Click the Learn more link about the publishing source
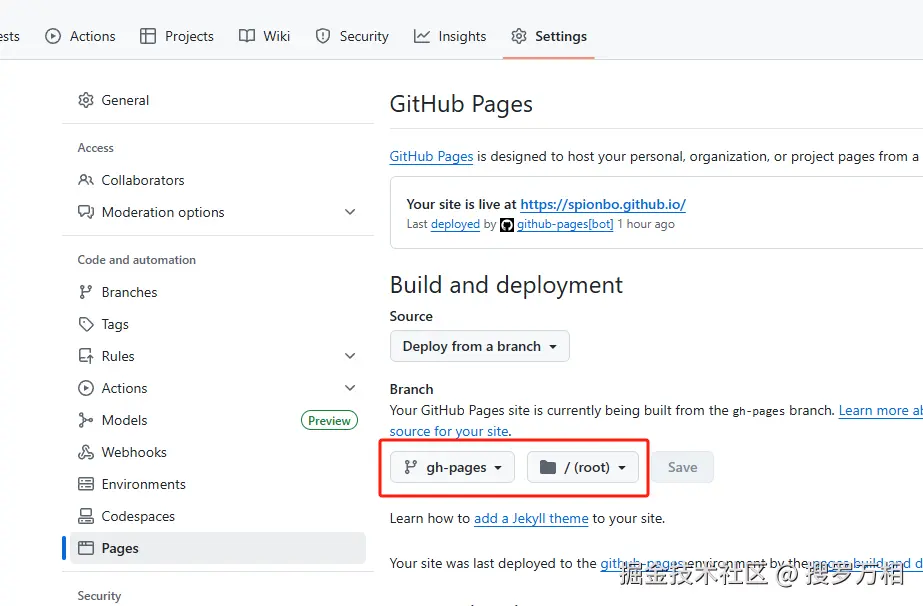This screenshot has height=606, width=923. 880,410
